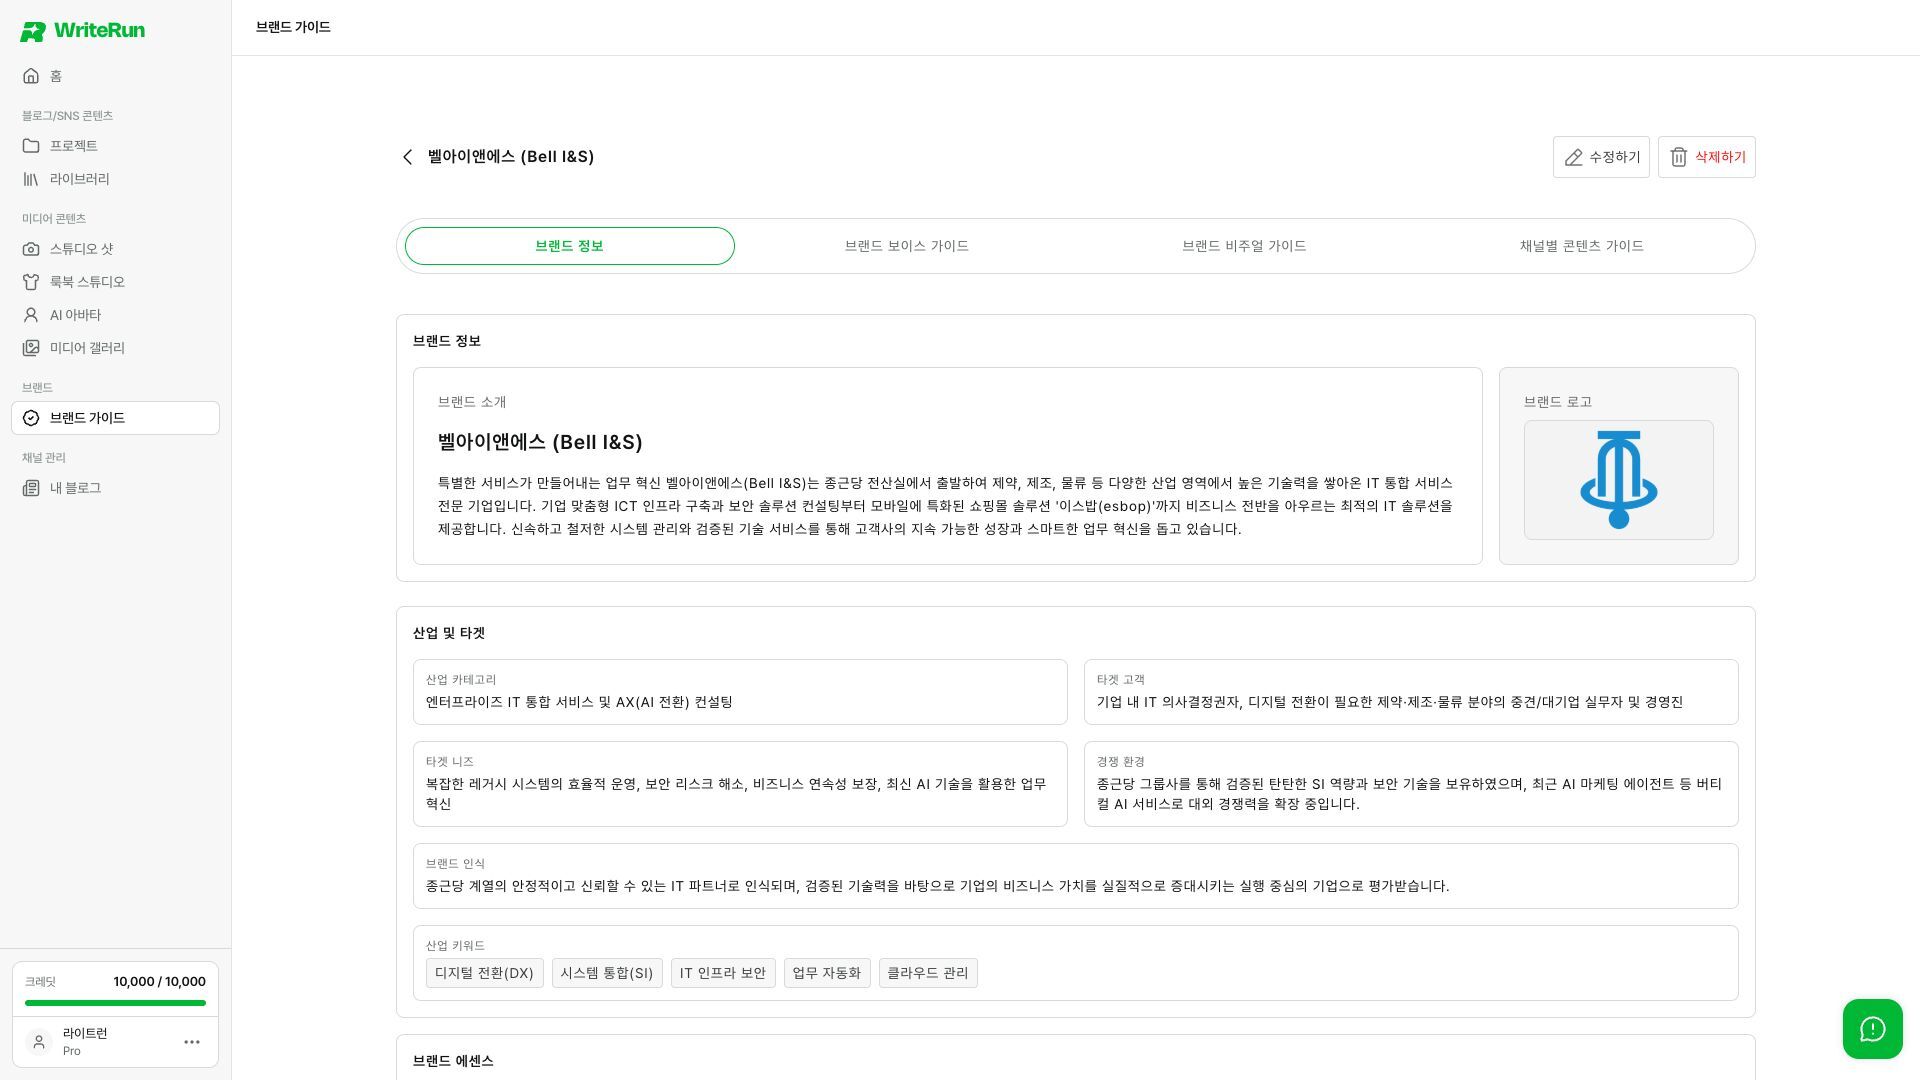Open the 내 블로그 newspaper icon
The width and height of the screenshot is (1920, 1080).
31,488
